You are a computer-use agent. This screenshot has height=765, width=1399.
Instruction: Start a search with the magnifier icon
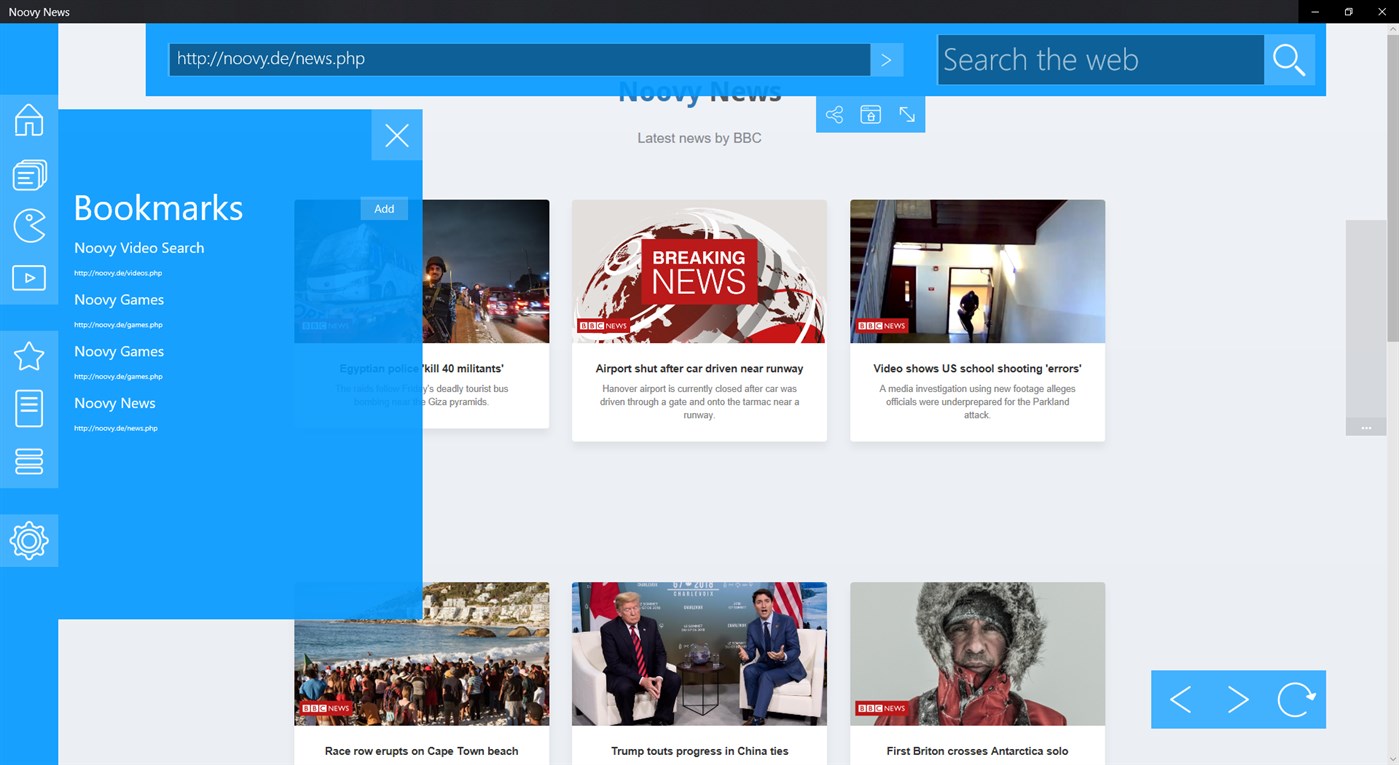1289,59
